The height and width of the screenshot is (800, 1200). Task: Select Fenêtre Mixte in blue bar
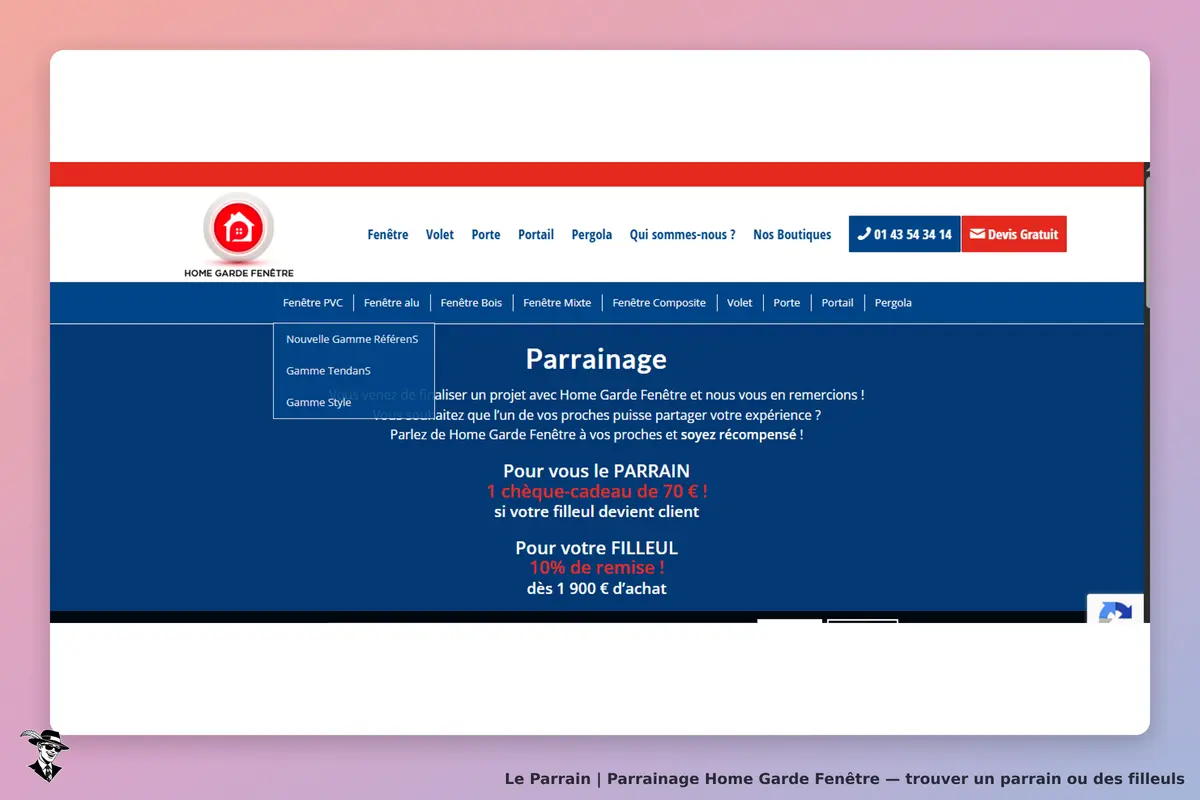(x=557, y=302)
